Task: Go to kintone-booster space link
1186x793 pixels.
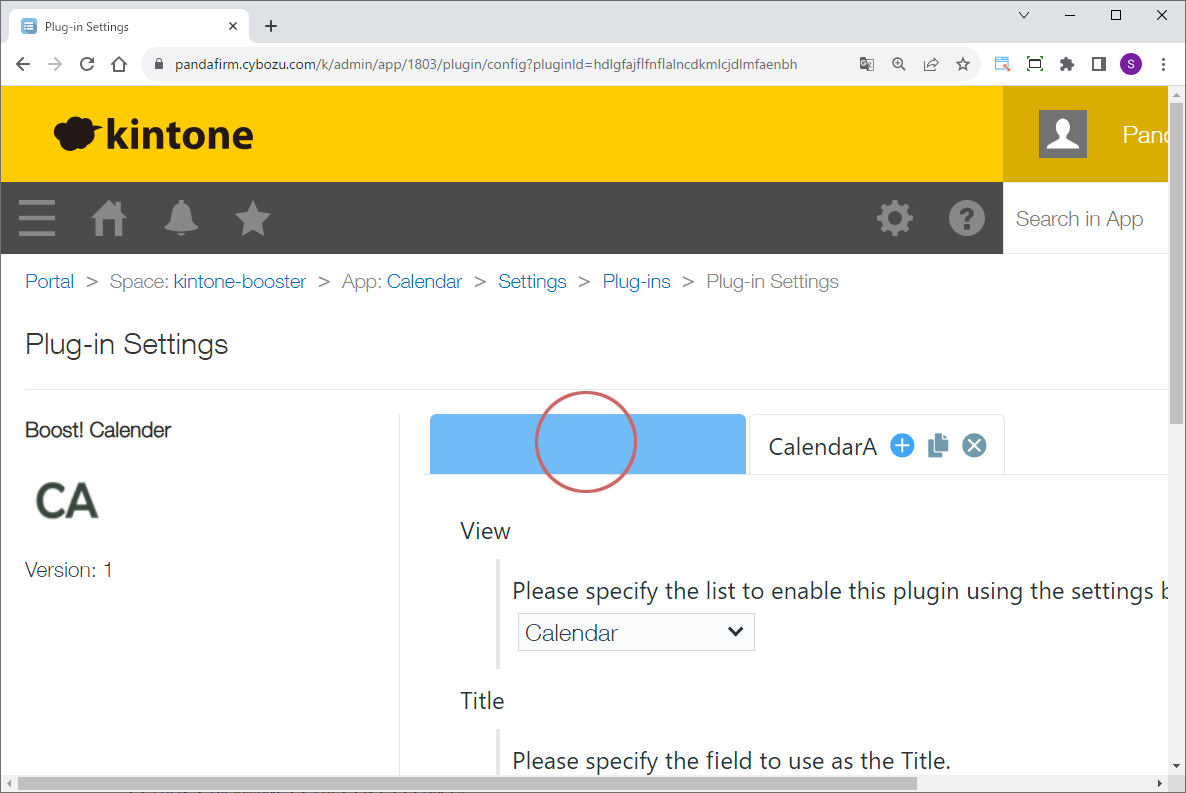Action: pyautogui.click(x=240, y=282)
